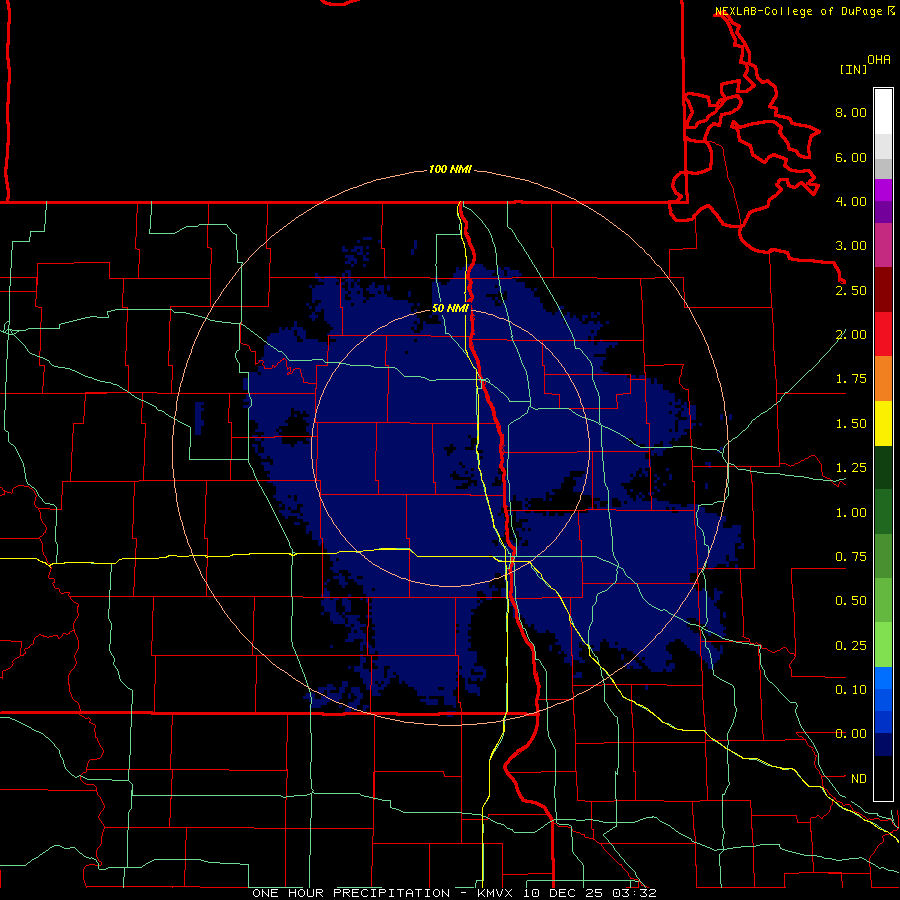
Task: Click the 8.00 legend value
Action: point(851,112)
